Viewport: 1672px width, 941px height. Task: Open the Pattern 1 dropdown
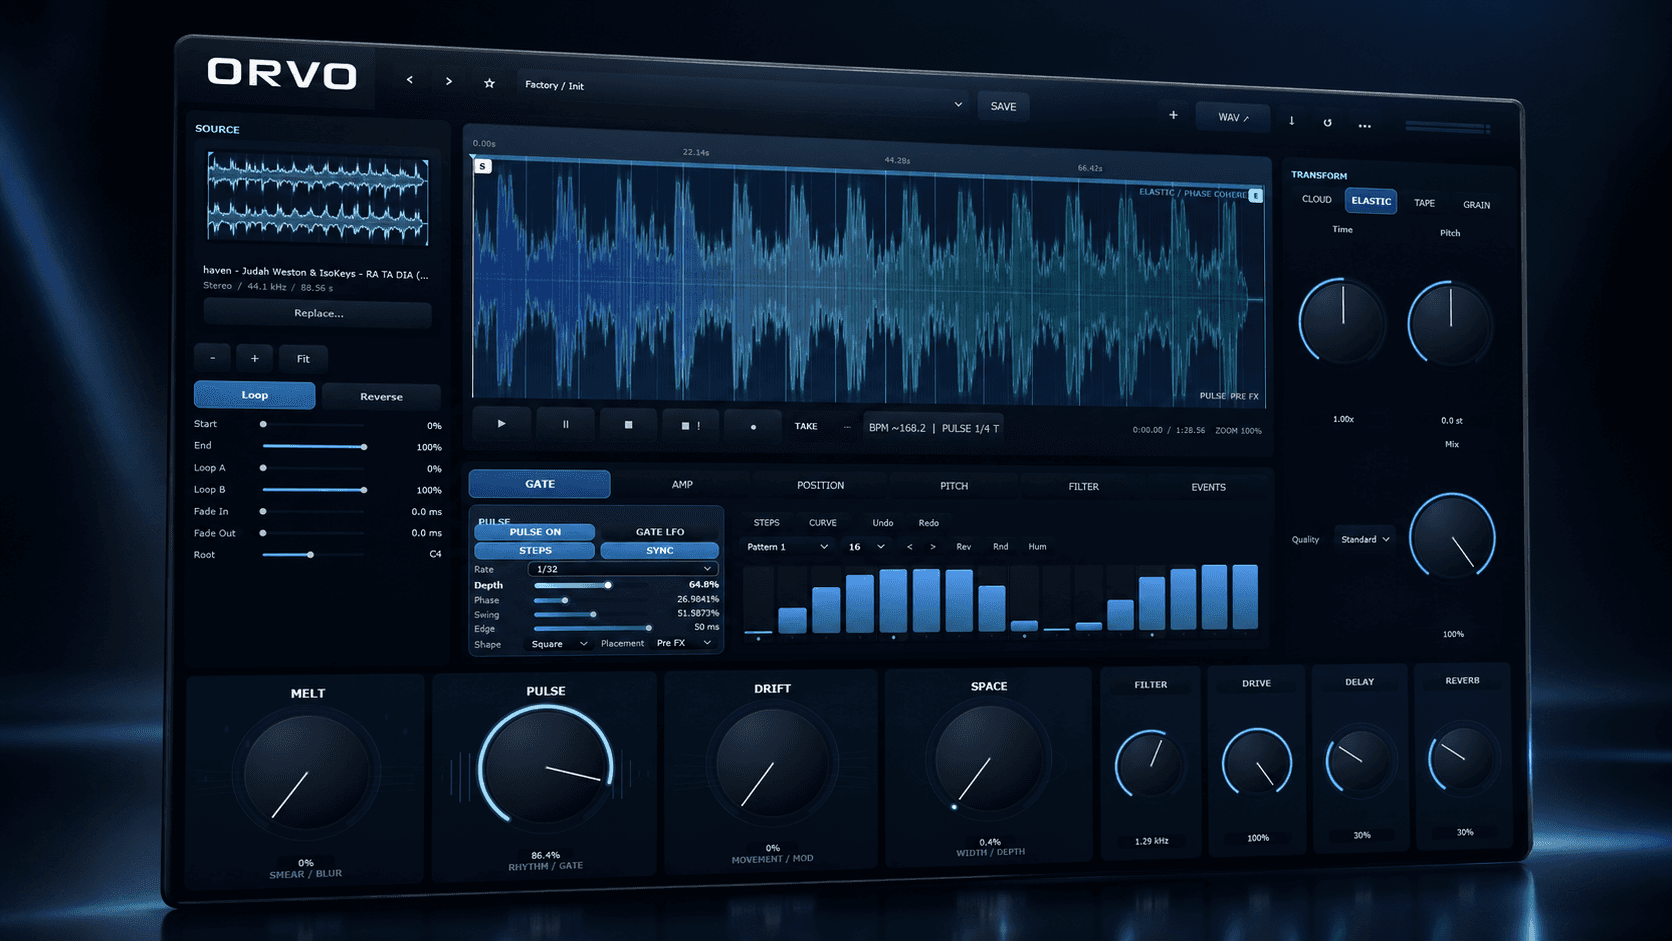pyautogui.click(x=787, y=547)
